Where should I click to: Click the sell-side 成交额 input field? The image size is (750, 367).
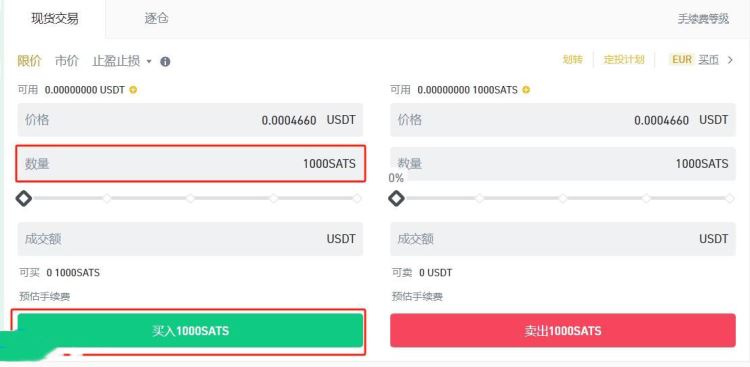(x=562, y=239)
